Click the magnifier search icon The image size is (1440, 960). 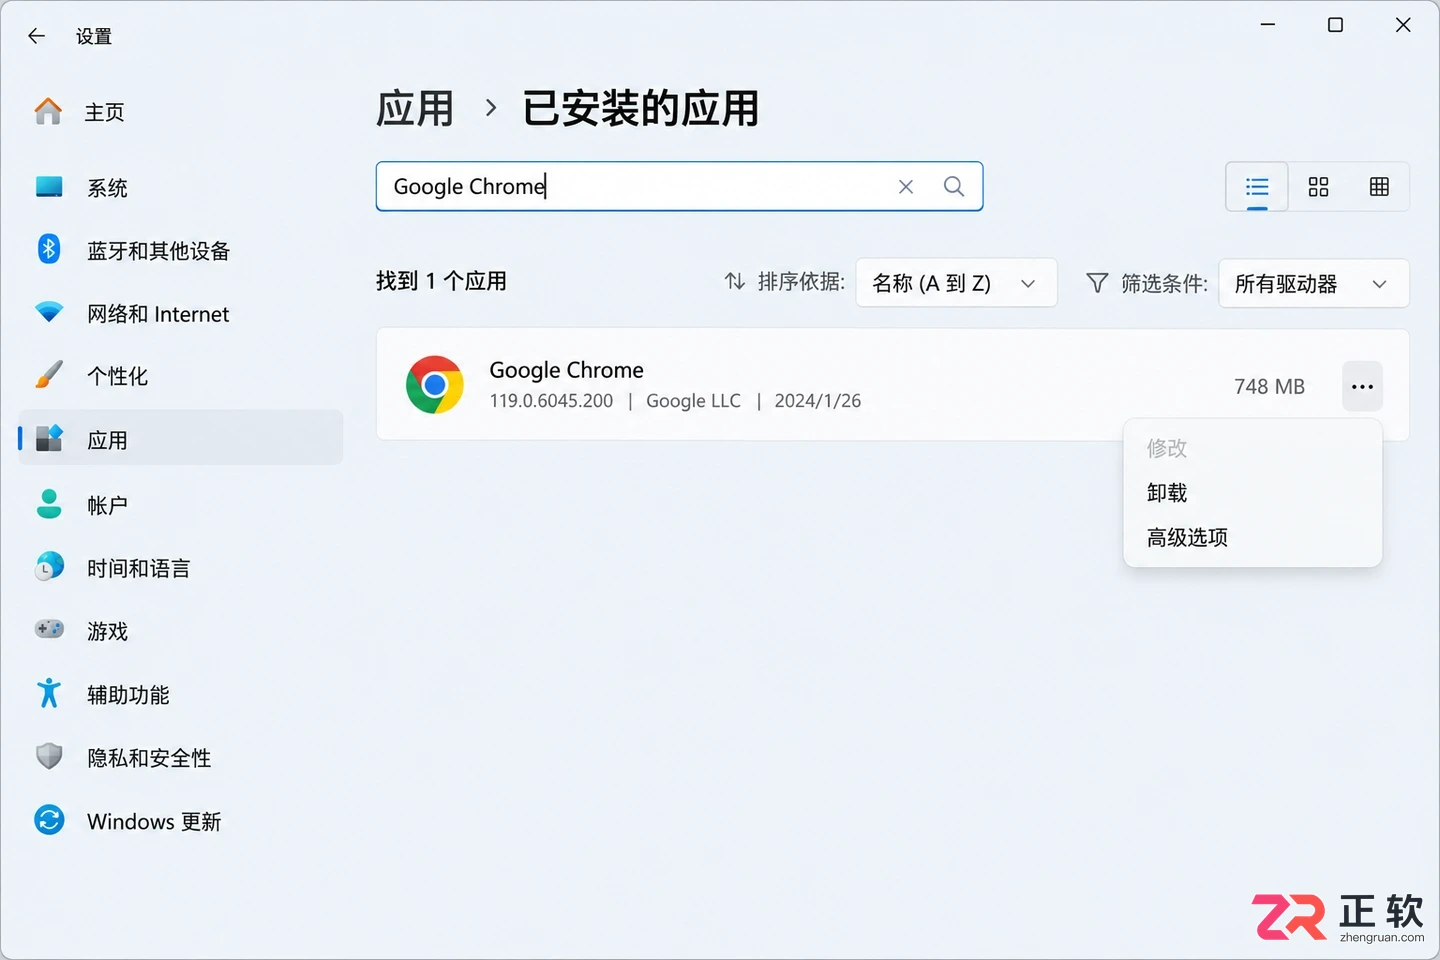954,187
